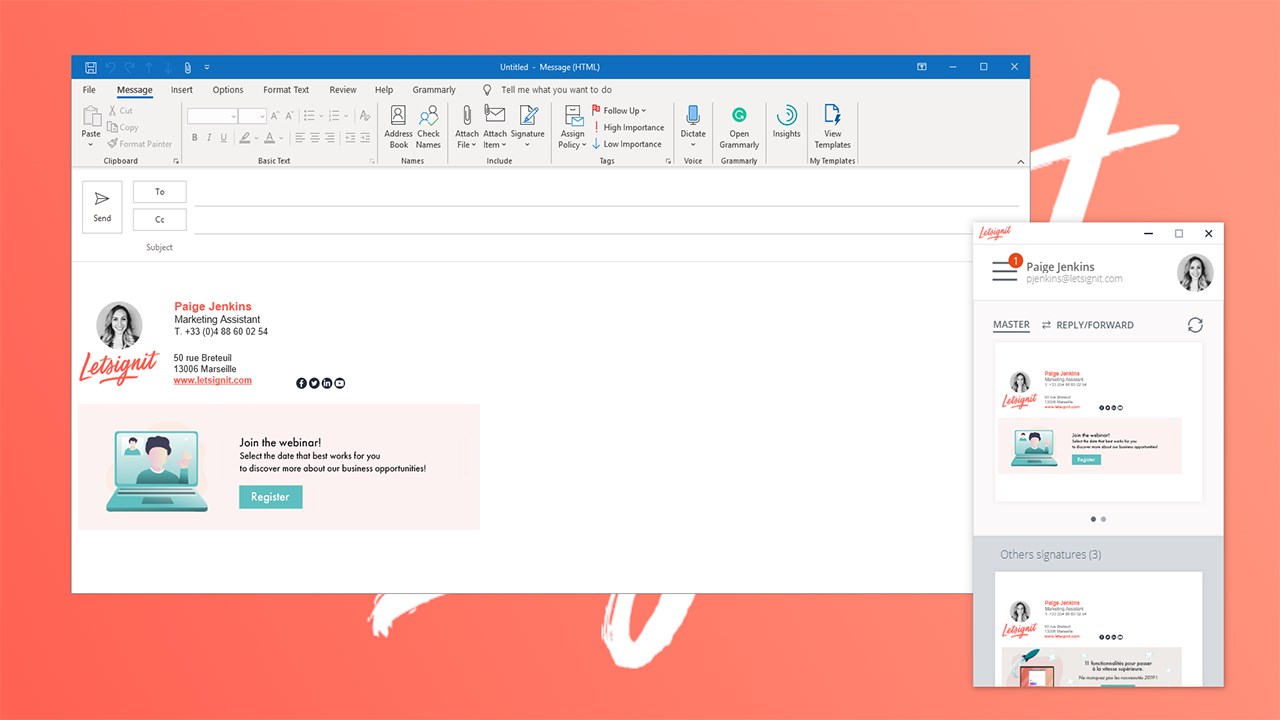Collapse the ribbon with the chevron

pos(1021,161)
